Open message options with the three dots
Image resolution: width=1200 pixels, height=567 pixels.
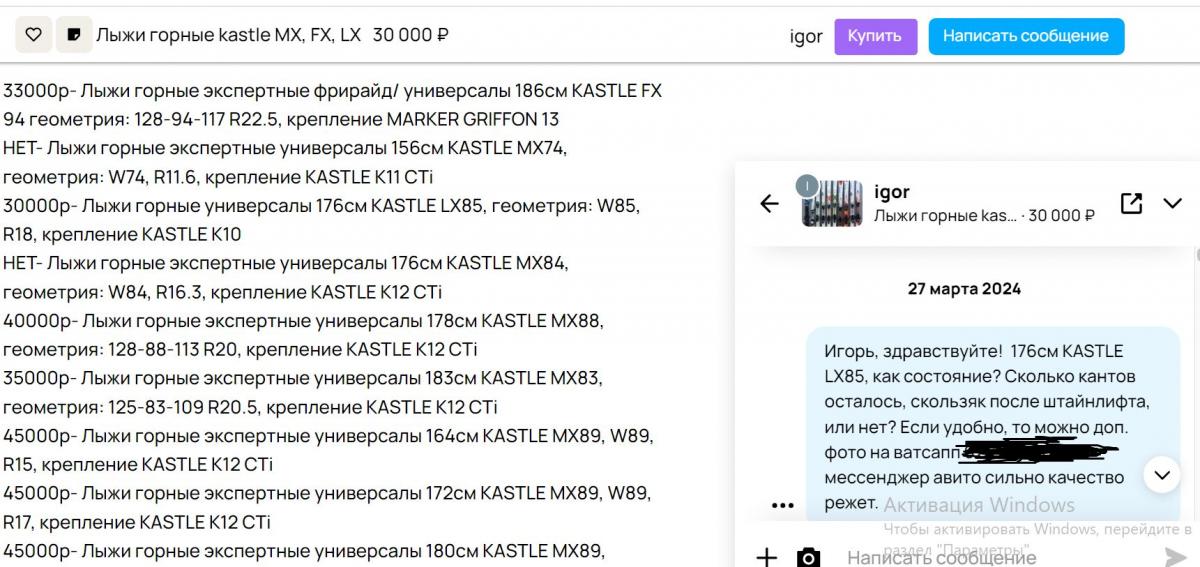783,505
